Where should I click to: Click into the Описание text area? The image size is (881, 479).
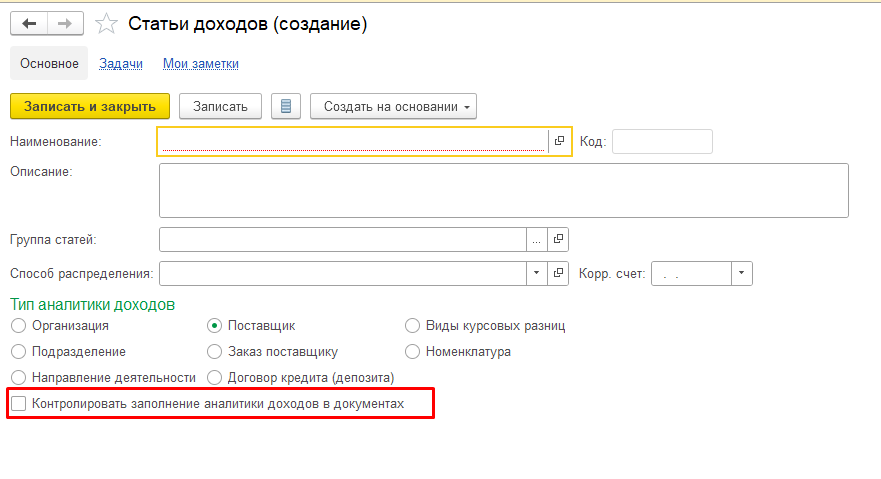pos(504,190)
